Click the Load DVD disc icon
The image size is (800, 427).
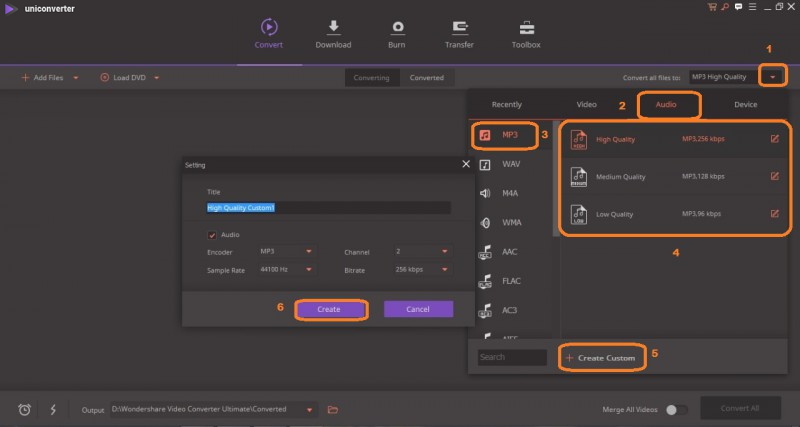point(105,78)
